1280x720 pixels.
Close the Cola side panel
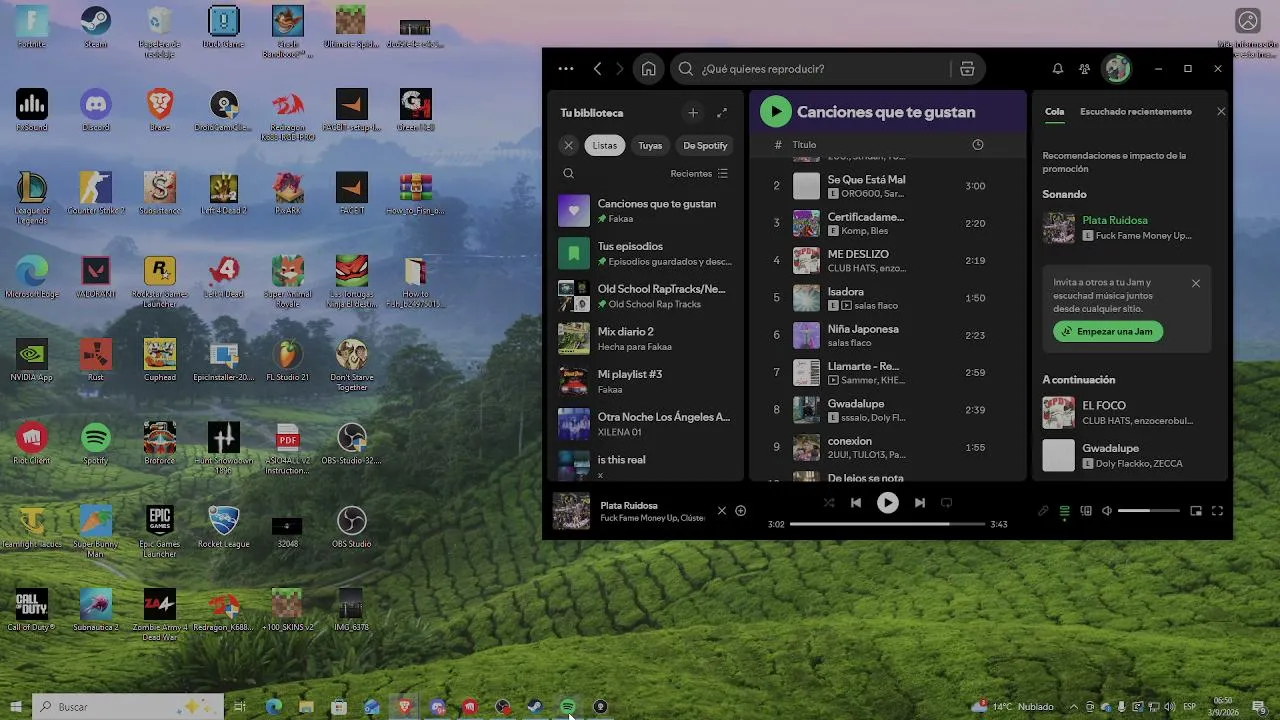click(x=1221, y=112)
